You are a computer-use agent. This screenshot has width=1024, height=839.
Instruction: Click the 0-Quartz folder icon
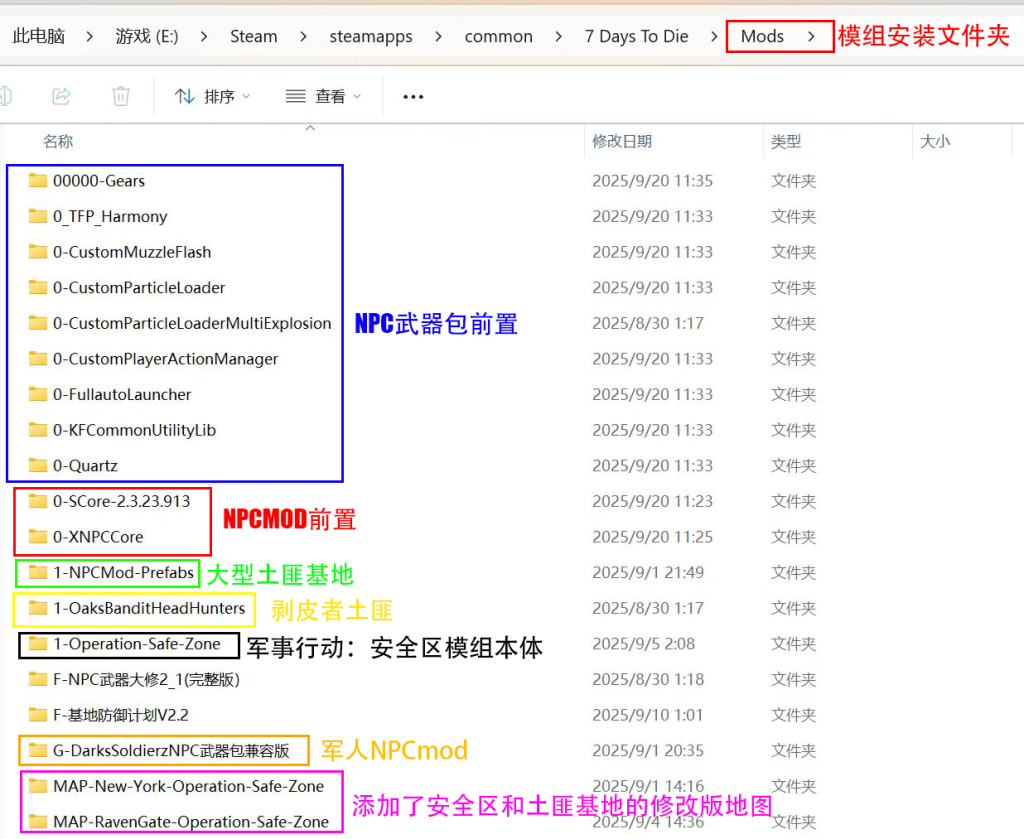(x=38, y=466)
